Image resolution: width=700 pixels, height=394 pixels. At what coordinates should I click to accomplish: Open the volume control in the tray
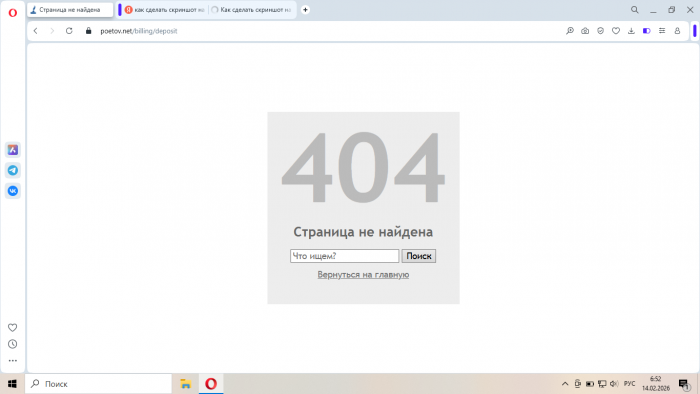click(x=614, y=384)
